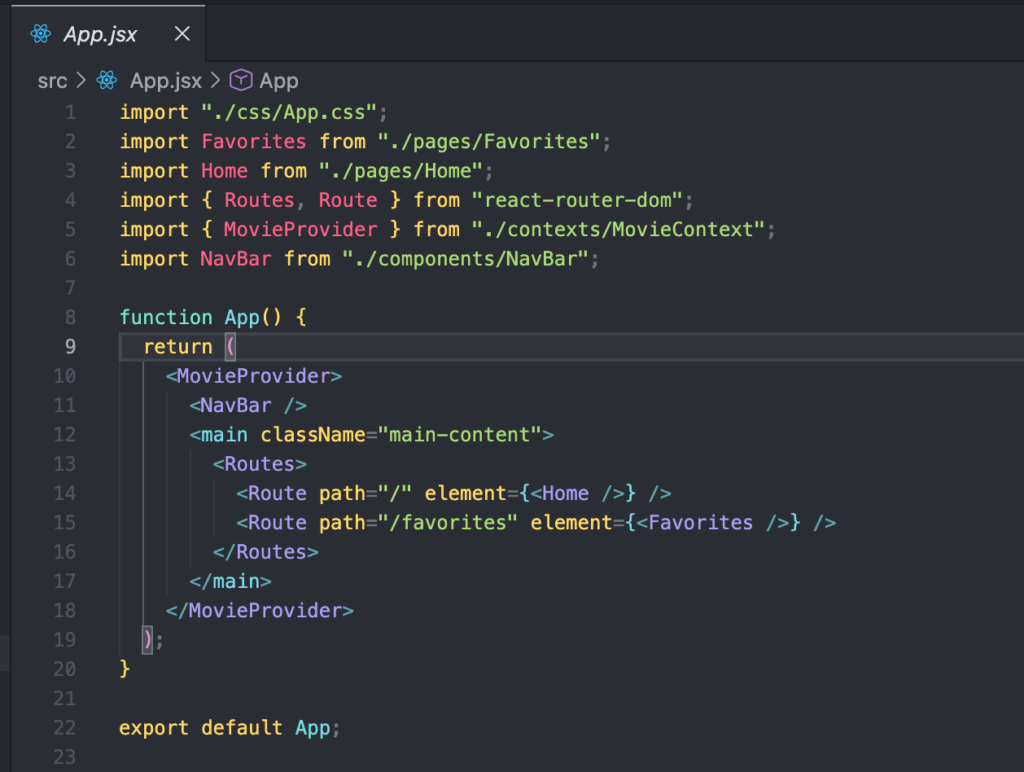Image resolution: width=1024 pixels, height=772 pixels.
Task: Close the App.jsx editor tab
Action: click(x=182, y=34)
